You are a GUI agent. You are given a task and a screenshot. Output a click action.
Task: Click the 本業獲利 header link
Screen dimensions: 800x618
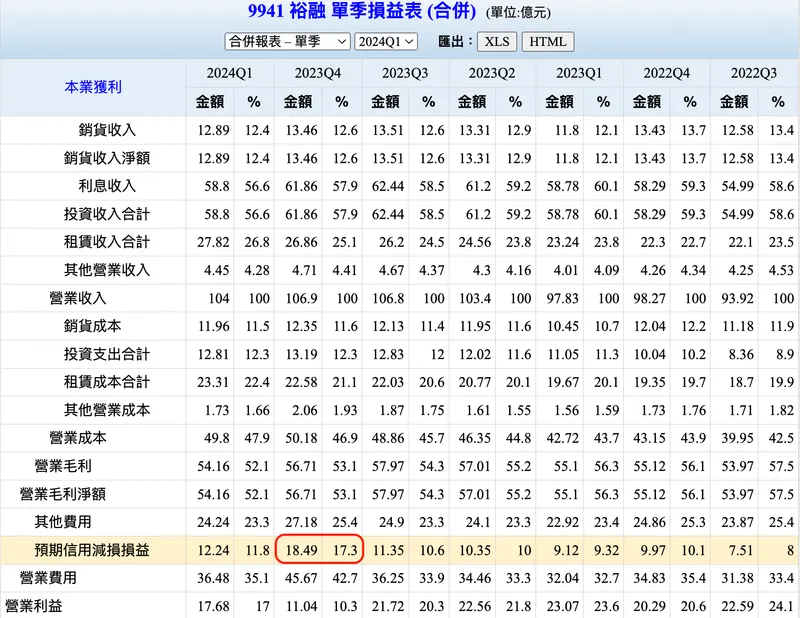(x=93, y=87)
